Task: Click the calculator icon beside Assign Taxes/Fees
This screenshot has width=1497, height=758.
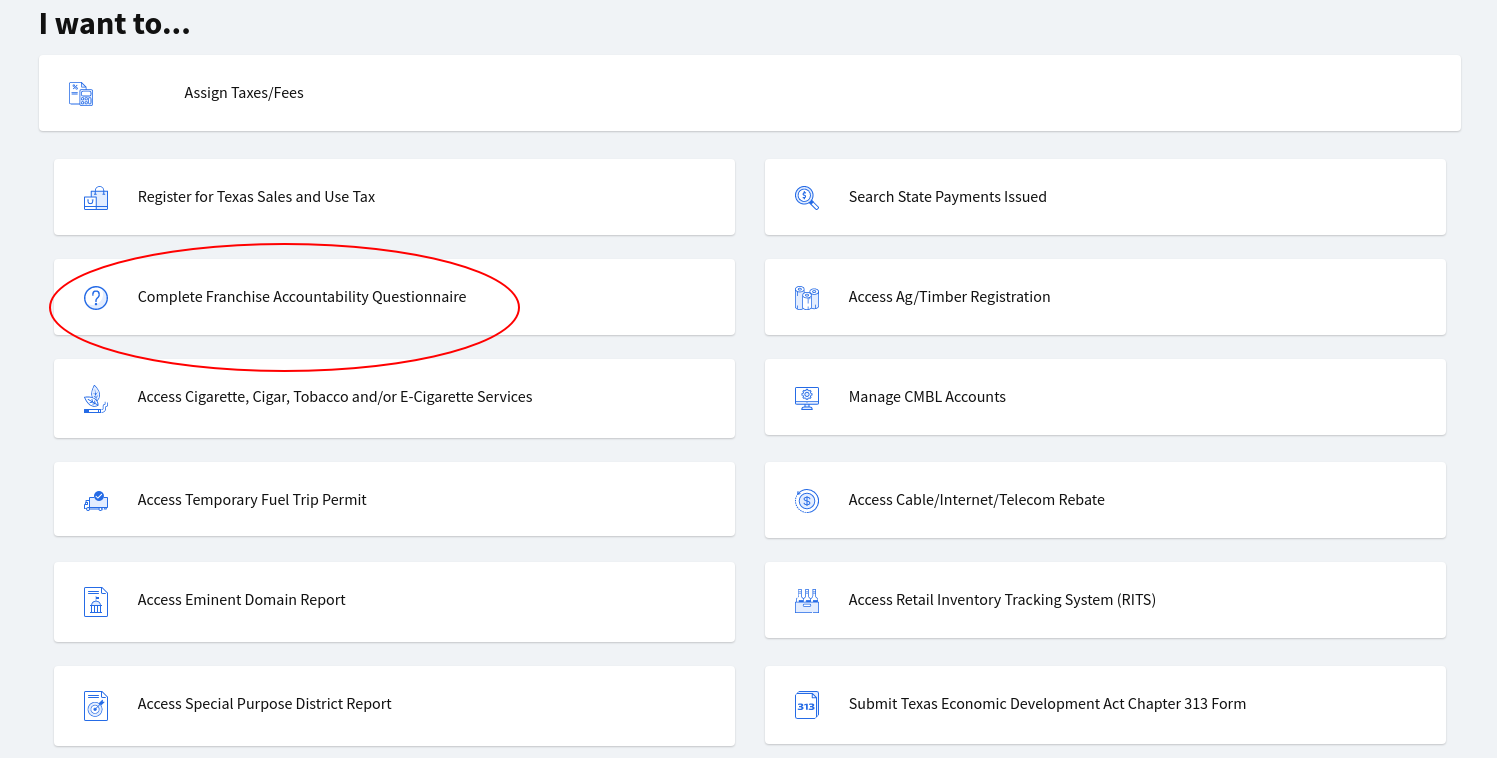Action: (81, 94)
